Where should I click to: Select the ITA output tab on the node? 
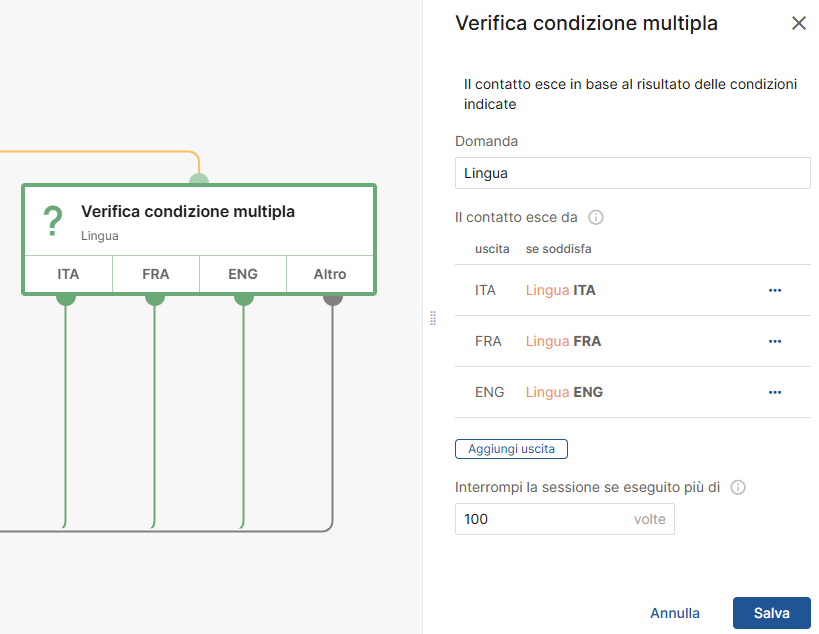67,273
